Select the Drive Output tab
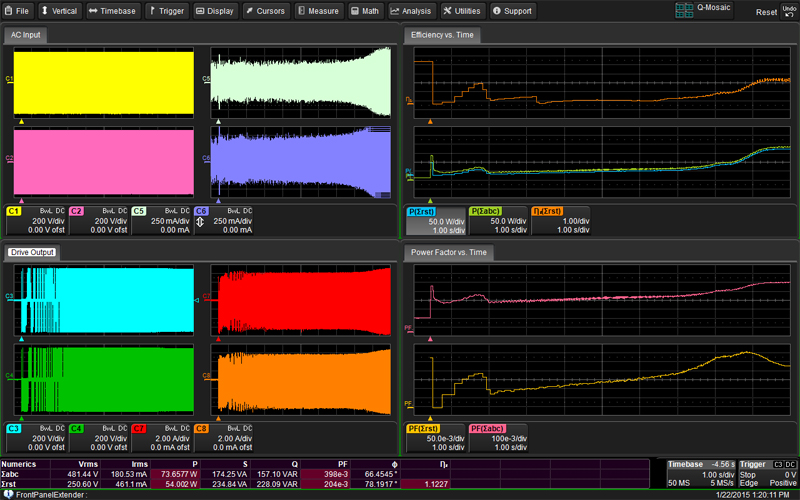The width and height of the screenshot is (800, 500). click(x=32, y=252)
